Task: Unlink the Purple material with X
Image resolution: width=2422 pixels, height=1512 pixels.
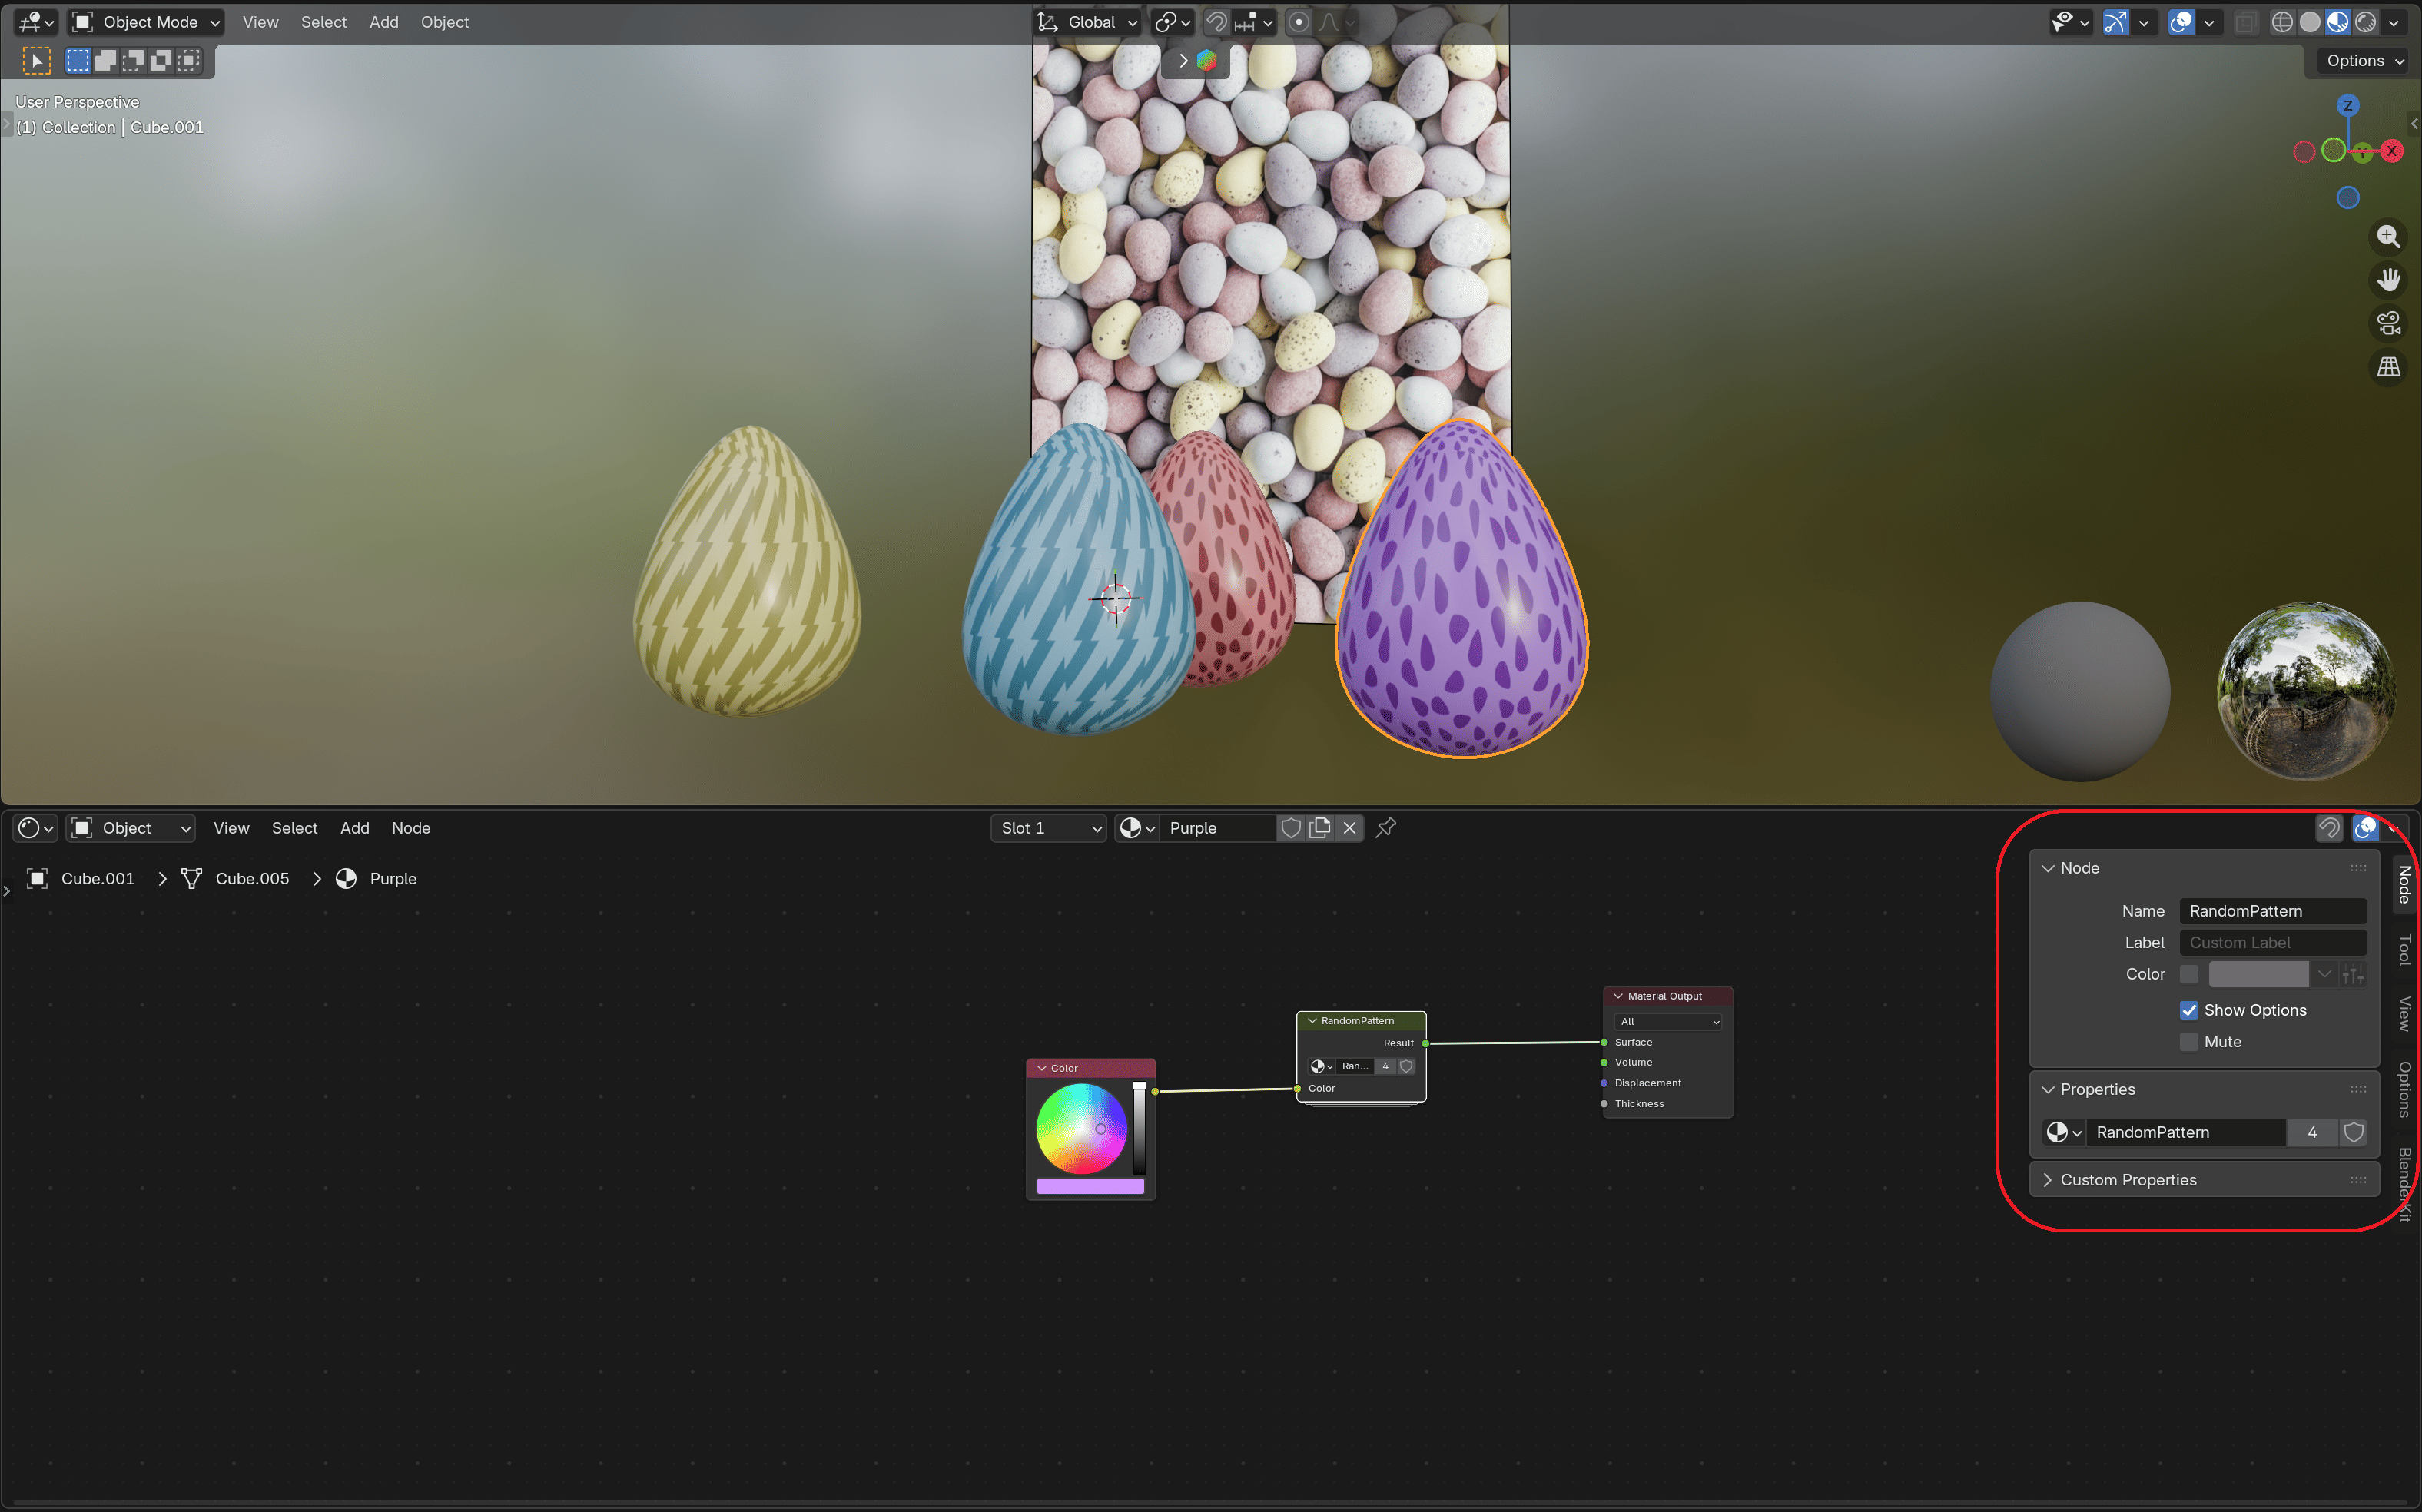Action: pyautogui.click(x=1349, y=828)
